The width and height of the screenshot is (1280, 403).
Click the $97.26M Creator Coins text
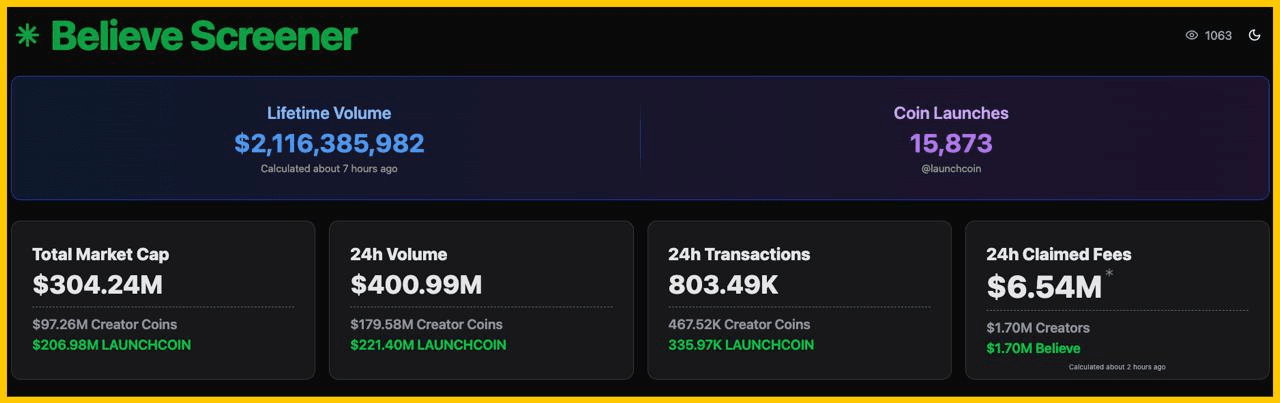pos(104,324)
